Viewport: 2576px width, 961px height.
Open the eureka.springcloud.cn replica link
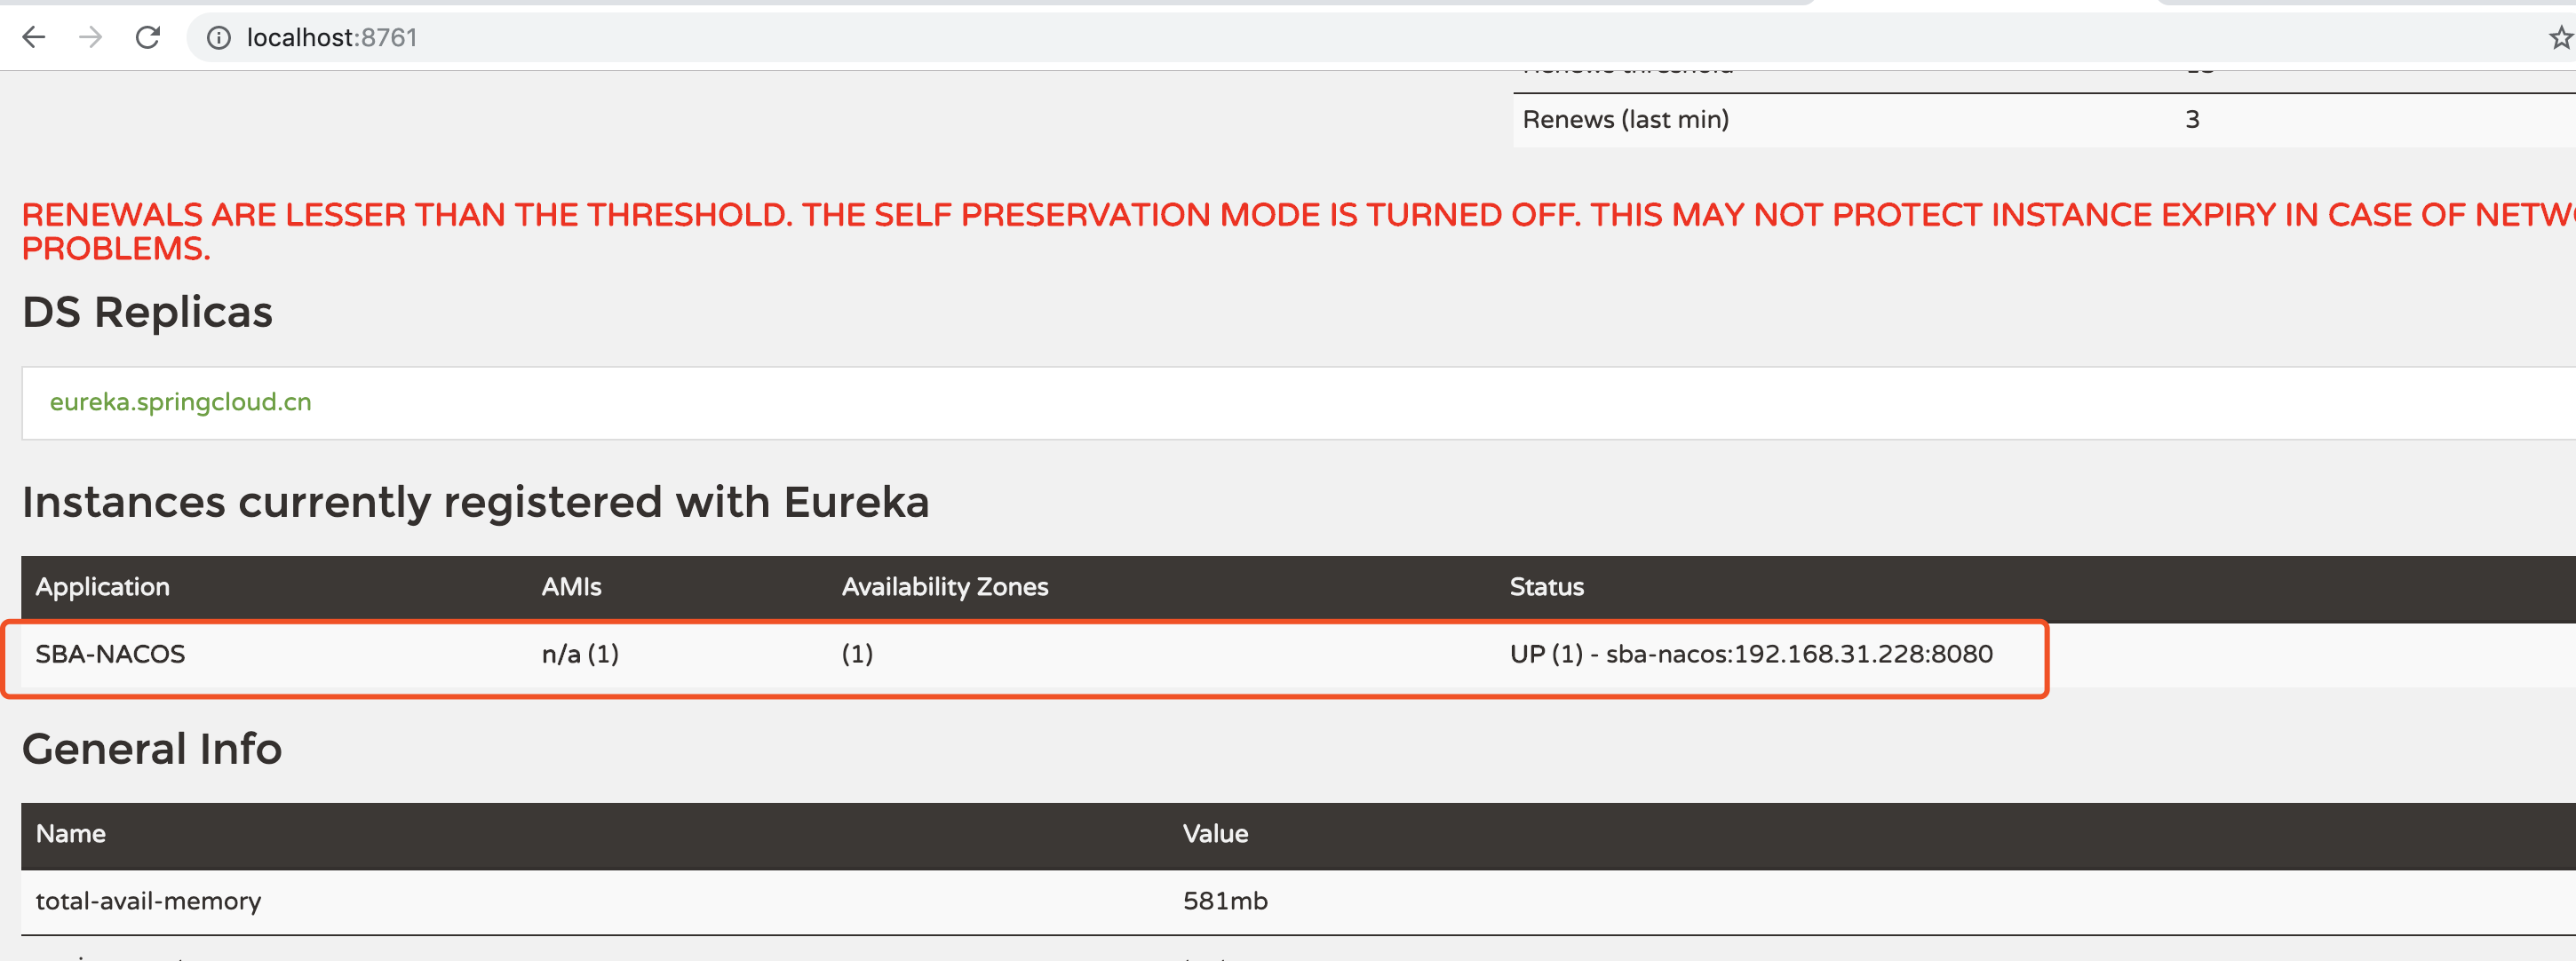point(180,402)
